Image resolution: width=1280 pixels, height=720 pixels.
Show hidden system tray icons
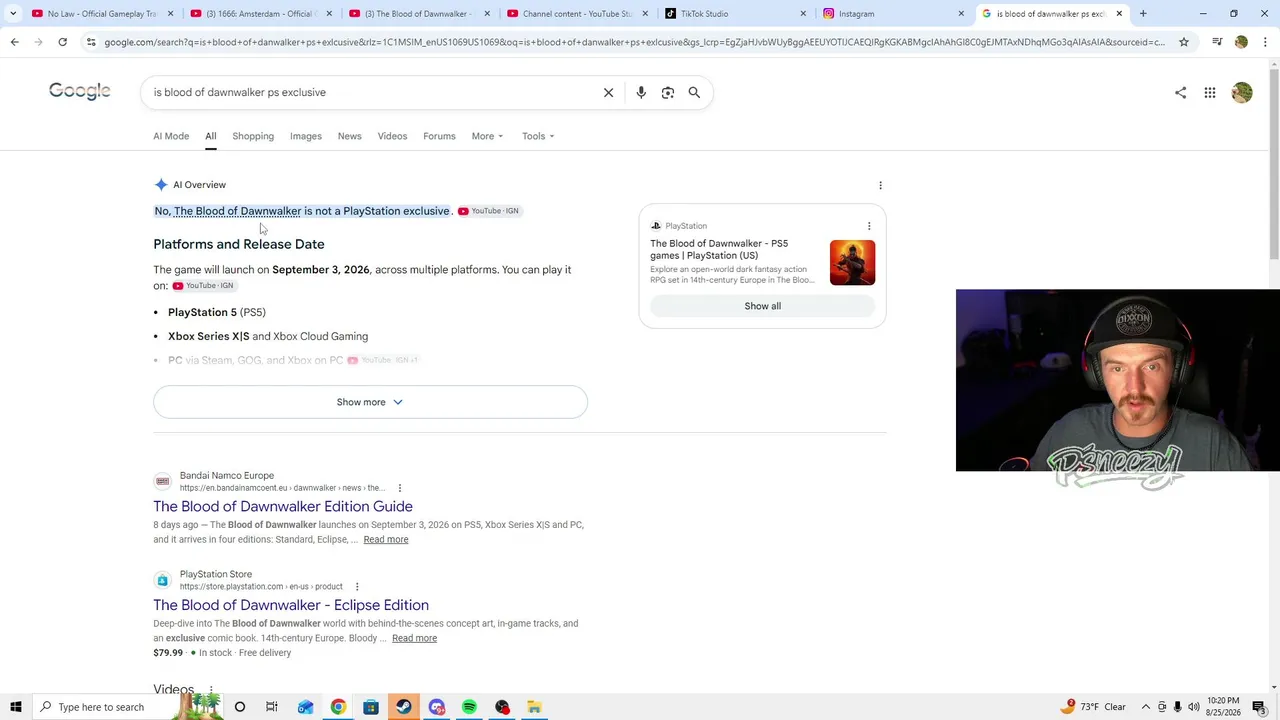coord(1146,707)
